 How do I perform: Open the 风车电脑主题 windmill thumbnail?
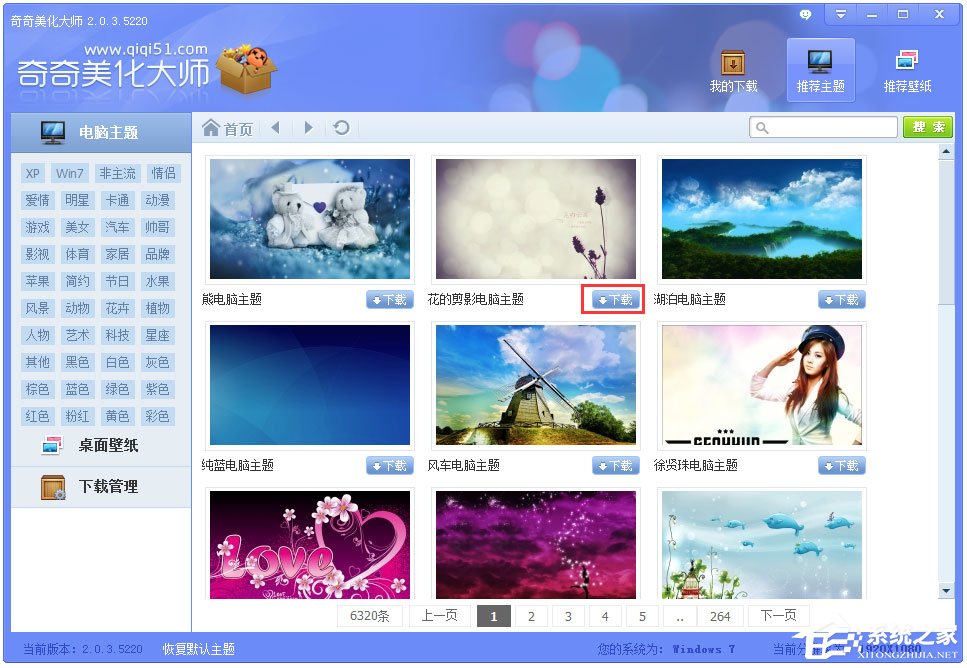coord(536,385)
